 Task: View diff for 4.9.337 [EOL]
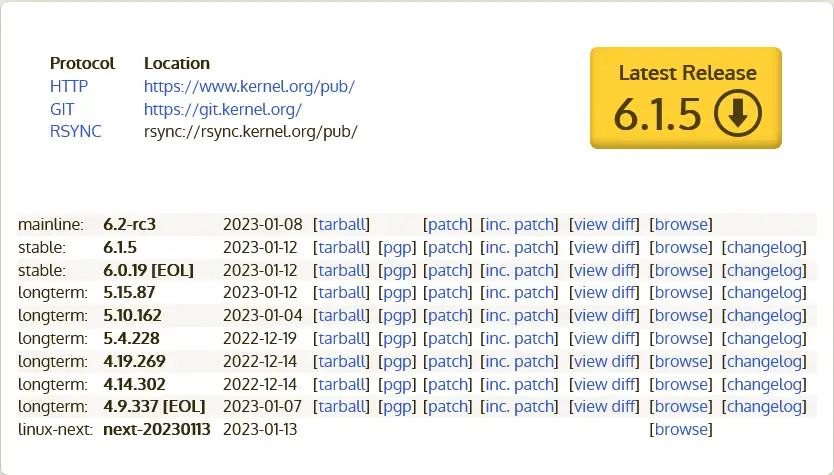point(604,406)
